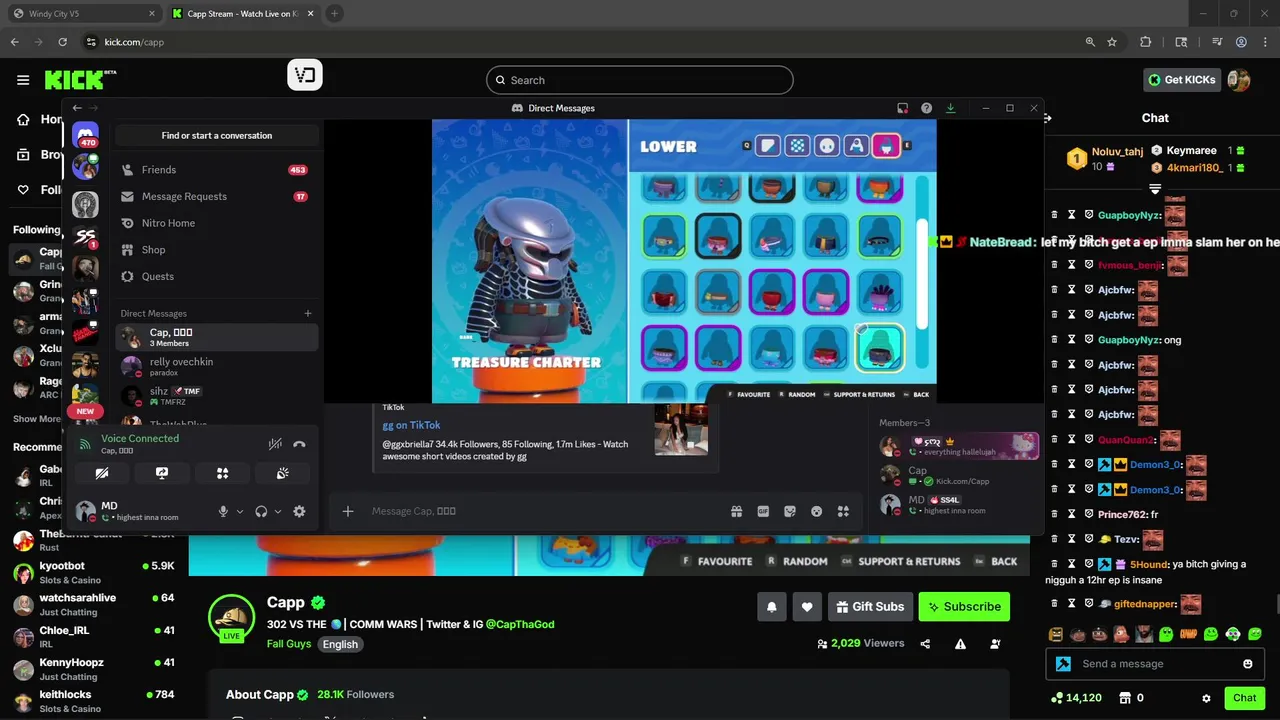The width and height of the screenshot is (1280, 720).
Task: Open sihz direct message
Action: (216, 396)
